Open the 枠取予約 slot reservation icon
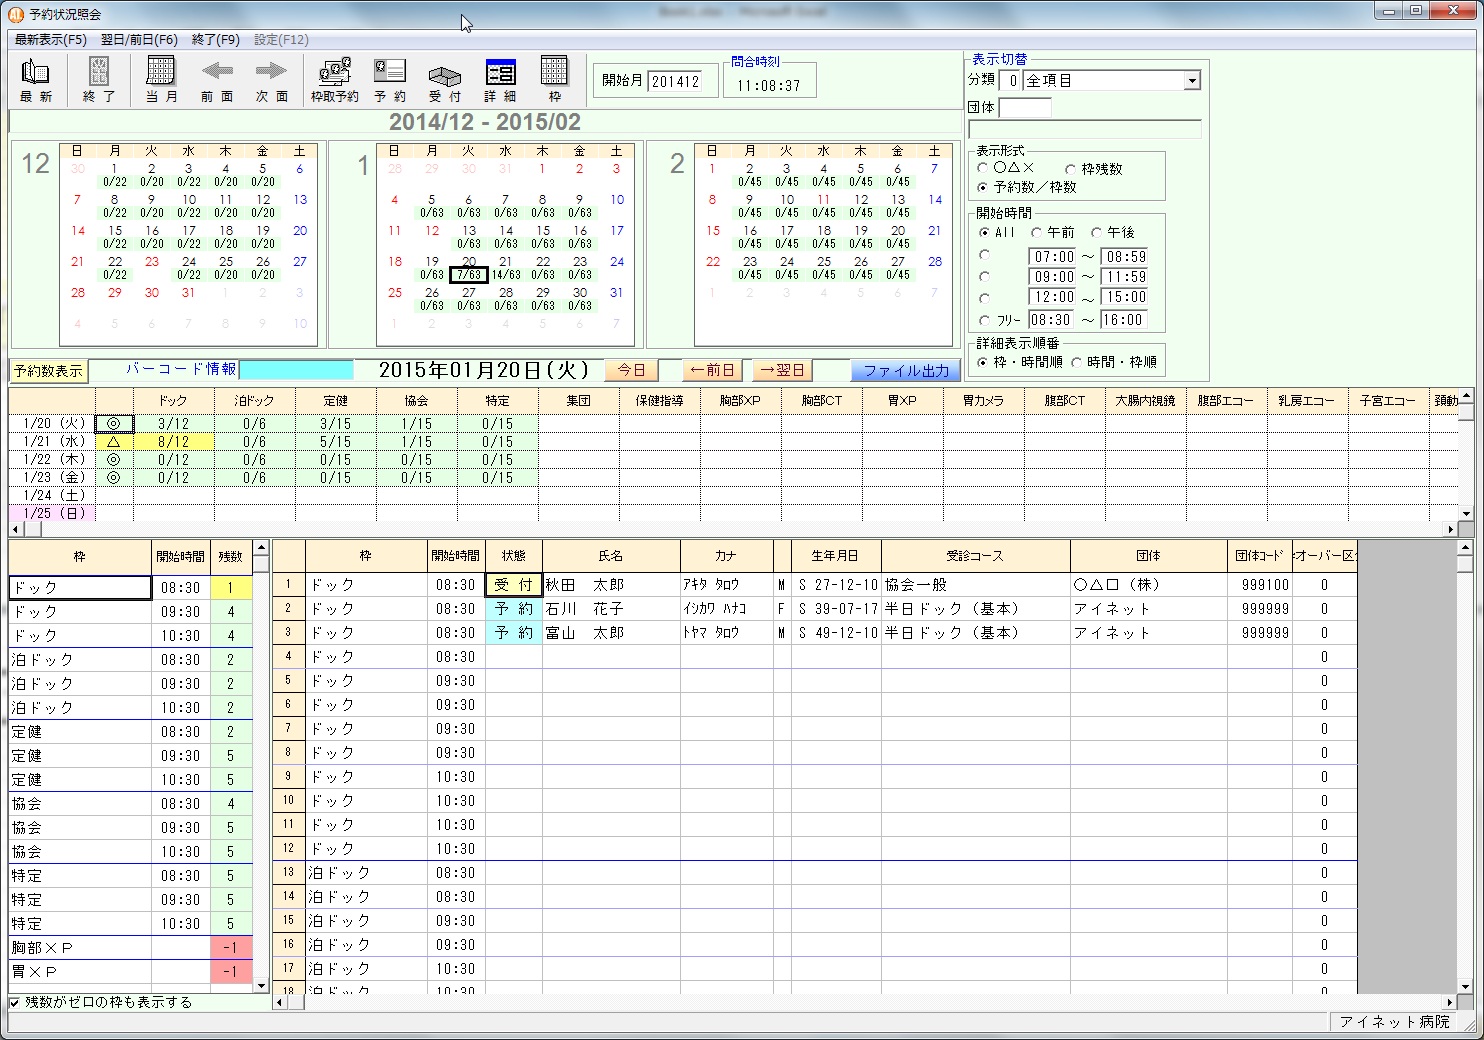 pyautogui.click(x=334, y=80)
